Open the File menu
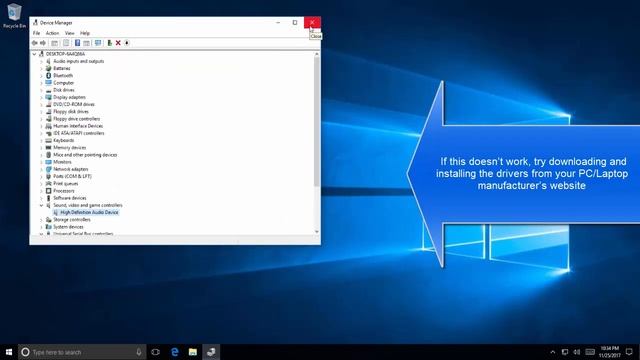Viewport: 640px width, 360px height. 36,33
